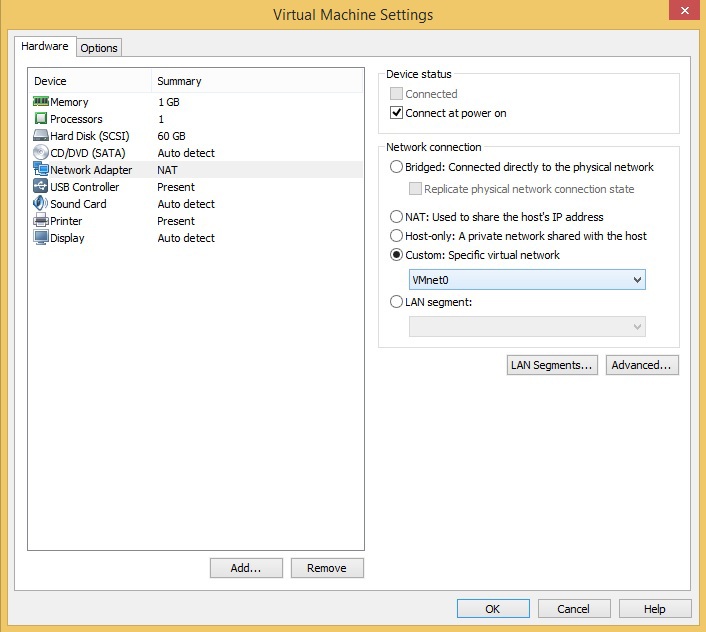Switch to the Options tab
This screenshot has width=706, height=632.
[99, 48]
